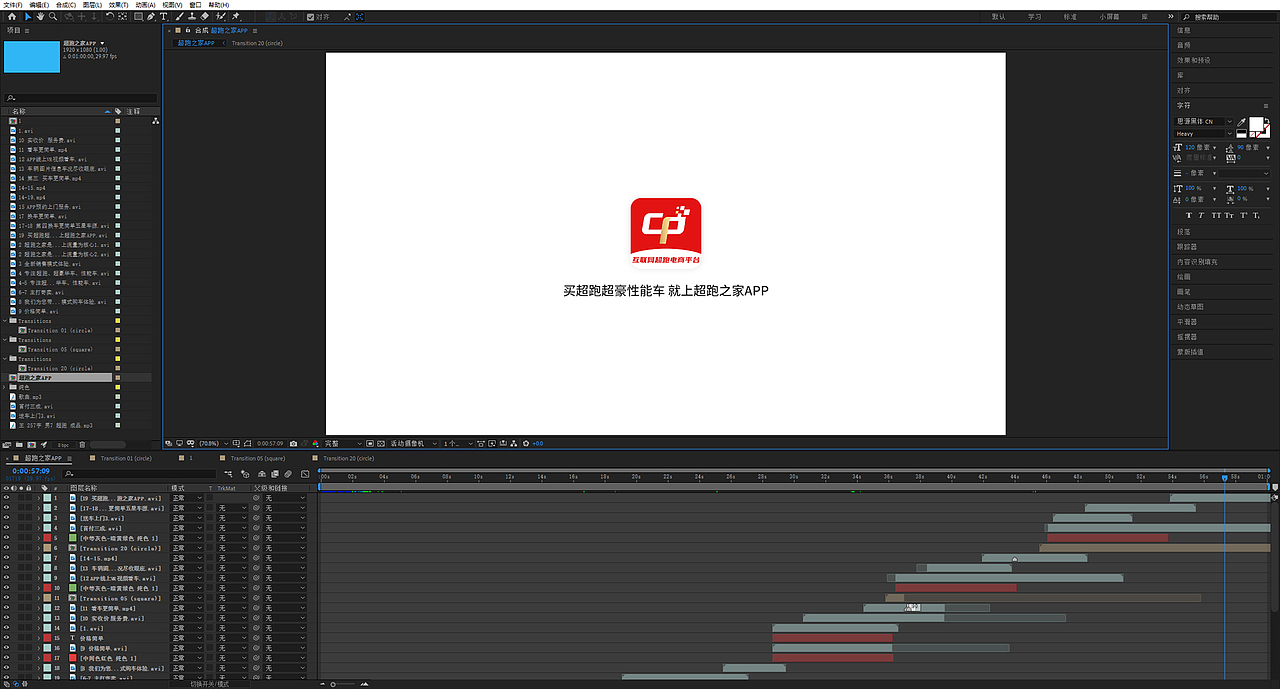Select the Selection arrow tool
The image size is (1280, 689).
(27, 17)
